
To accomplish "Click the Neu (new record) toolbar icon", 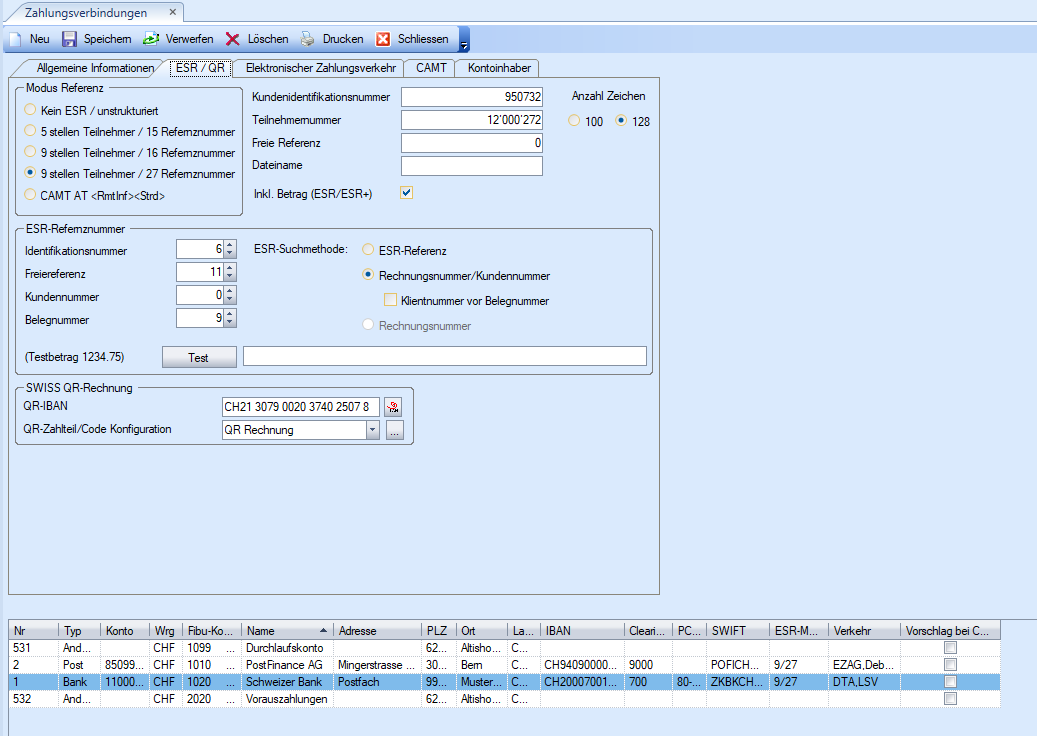I will 15,39.
